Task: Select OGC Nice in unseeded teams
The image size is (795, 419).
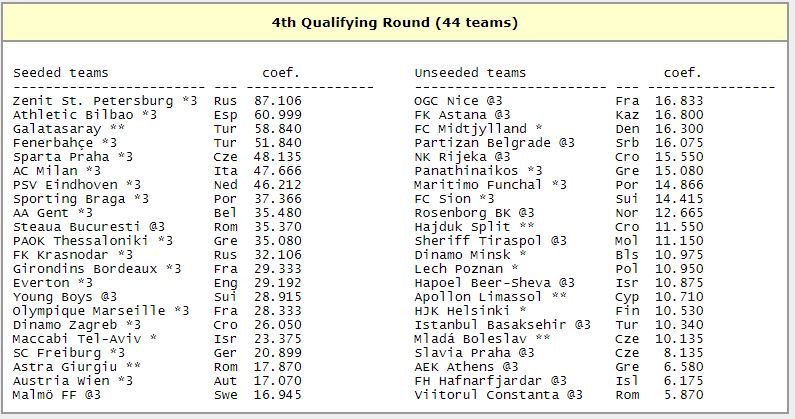Action: point(458,101)
